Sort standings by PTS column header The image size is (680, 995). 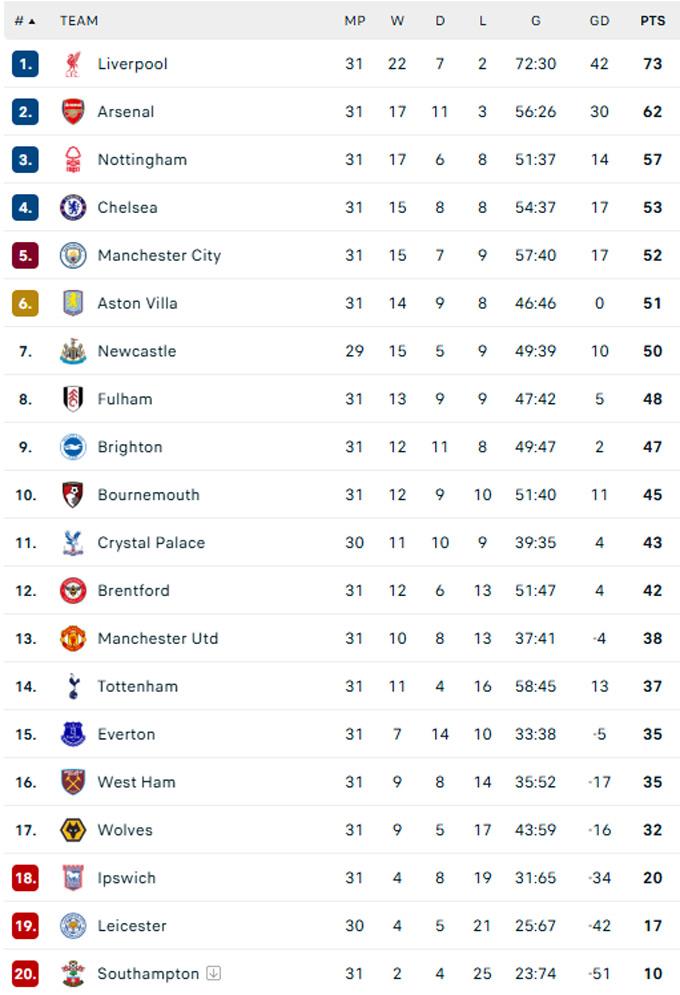[x=652, y=21]
